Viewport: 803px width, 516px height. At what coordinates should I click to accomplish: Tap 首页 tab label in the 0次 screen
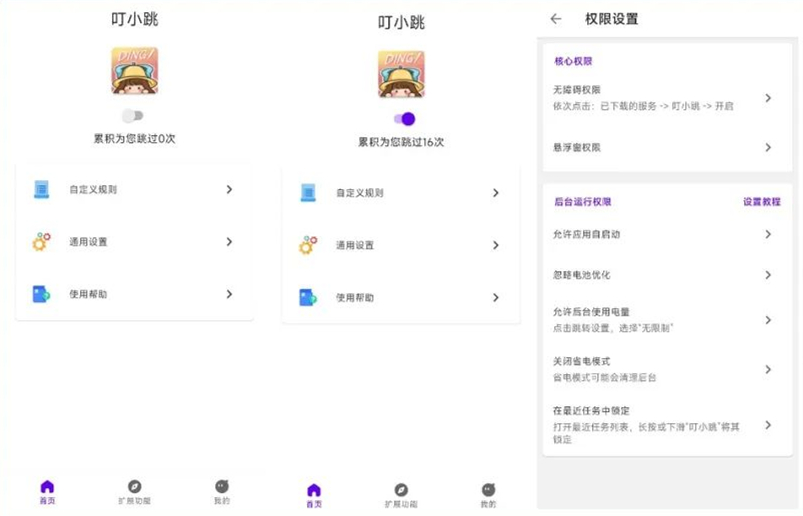(x=47, y=501)
